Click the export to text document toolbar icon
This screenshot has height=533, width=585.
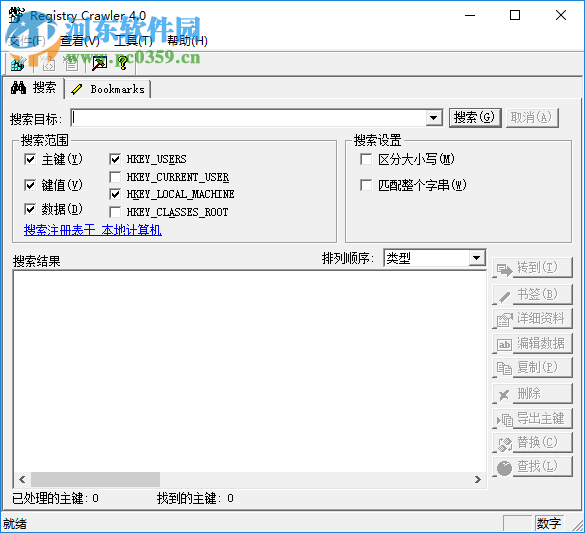[x=71, y=64]
